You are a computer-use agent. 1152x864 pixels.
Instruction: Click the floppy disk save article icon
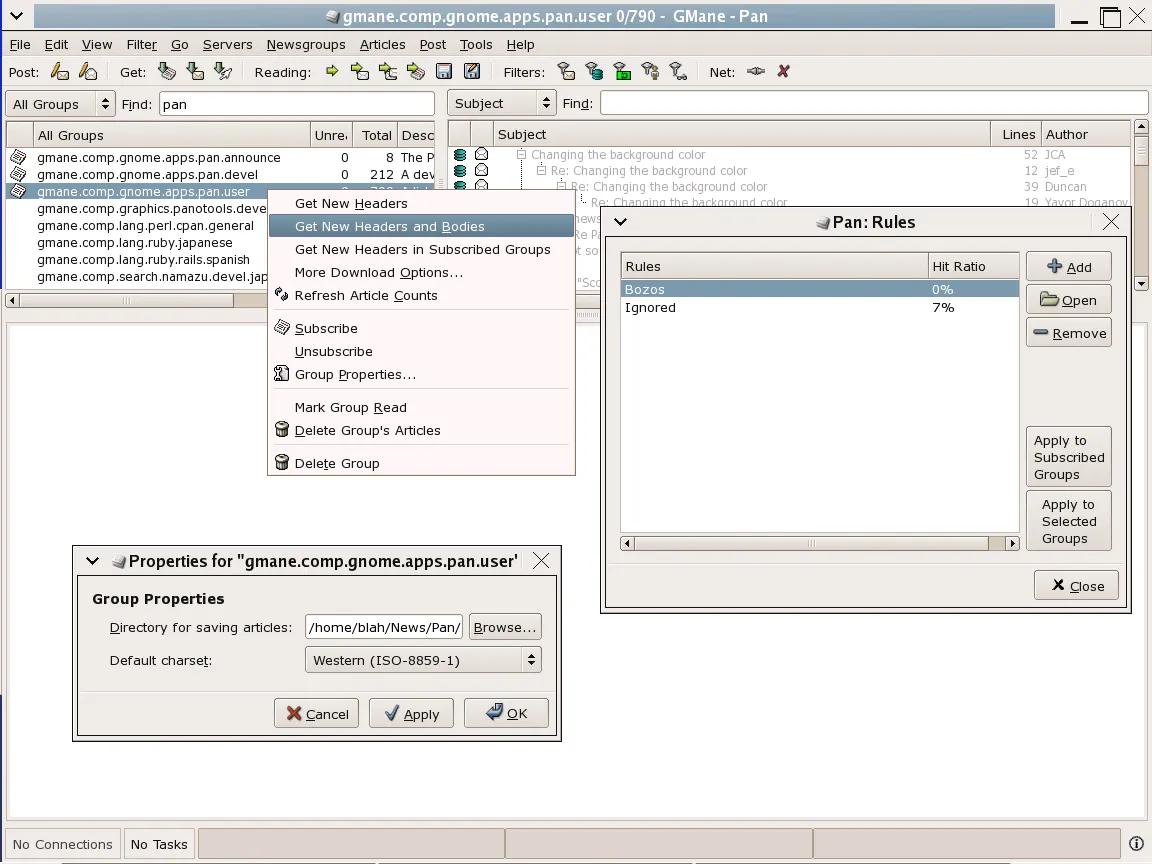click(x=444, y=72)
